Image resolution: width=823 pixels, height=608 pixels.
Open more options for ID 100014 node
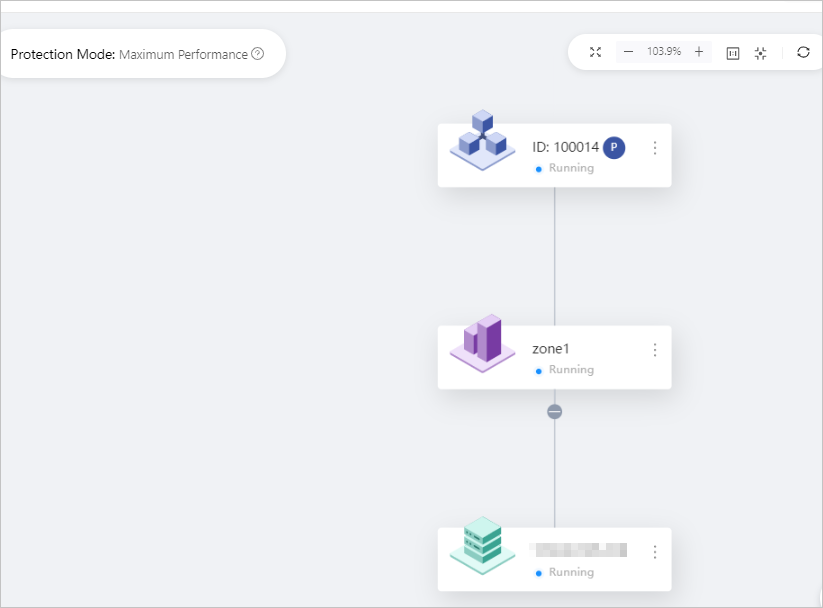coord(655,148)
